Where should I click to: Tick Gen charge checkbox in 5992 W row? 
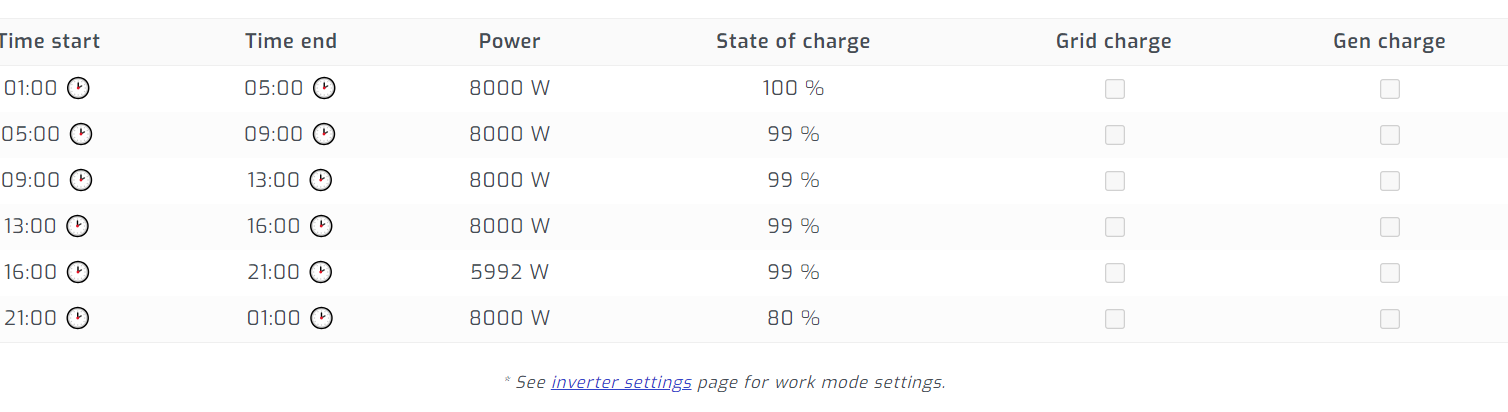pyautogui.click(x=1389, y=273)
